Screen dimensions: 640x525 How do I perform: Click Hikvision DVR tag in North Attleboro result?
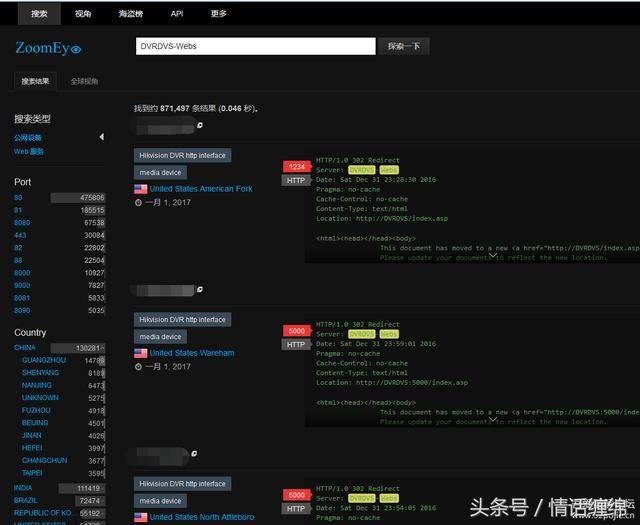click(x=182, y=484)
